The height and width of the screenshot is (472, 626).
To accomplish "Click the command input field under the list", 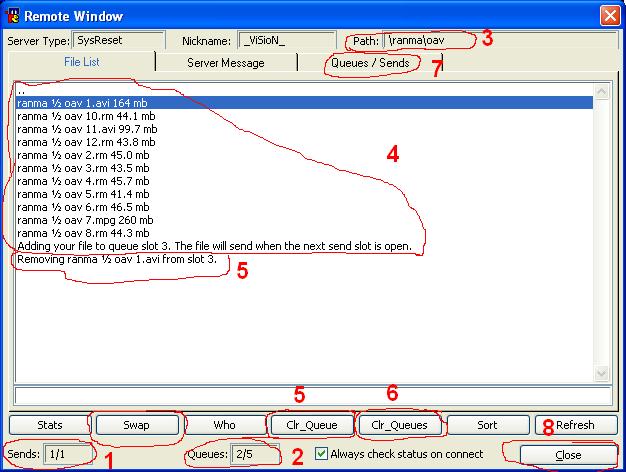I will coord(313,395).
